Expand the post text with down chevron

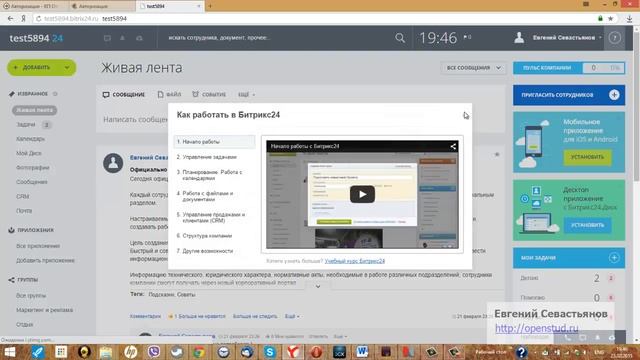coord(318,287)
